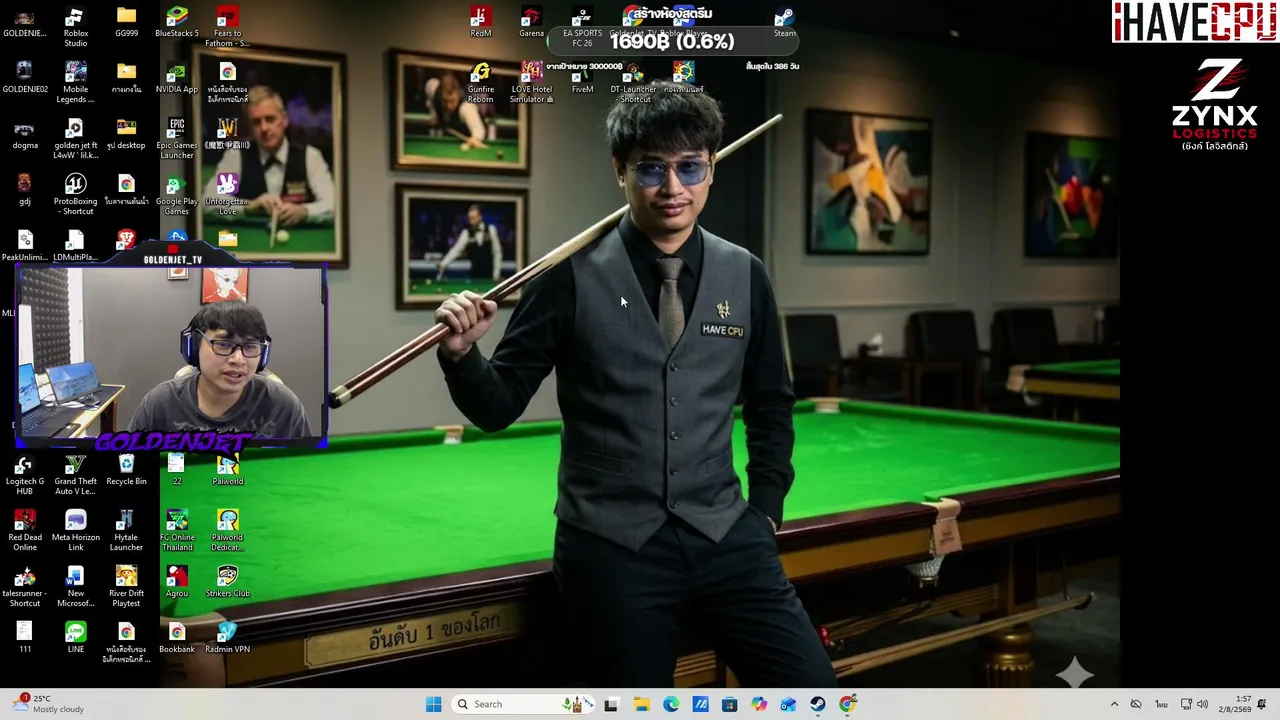1280x720 pixels.
Task: Open the "รูป desktop" folder
Action: tap(126, 134)
